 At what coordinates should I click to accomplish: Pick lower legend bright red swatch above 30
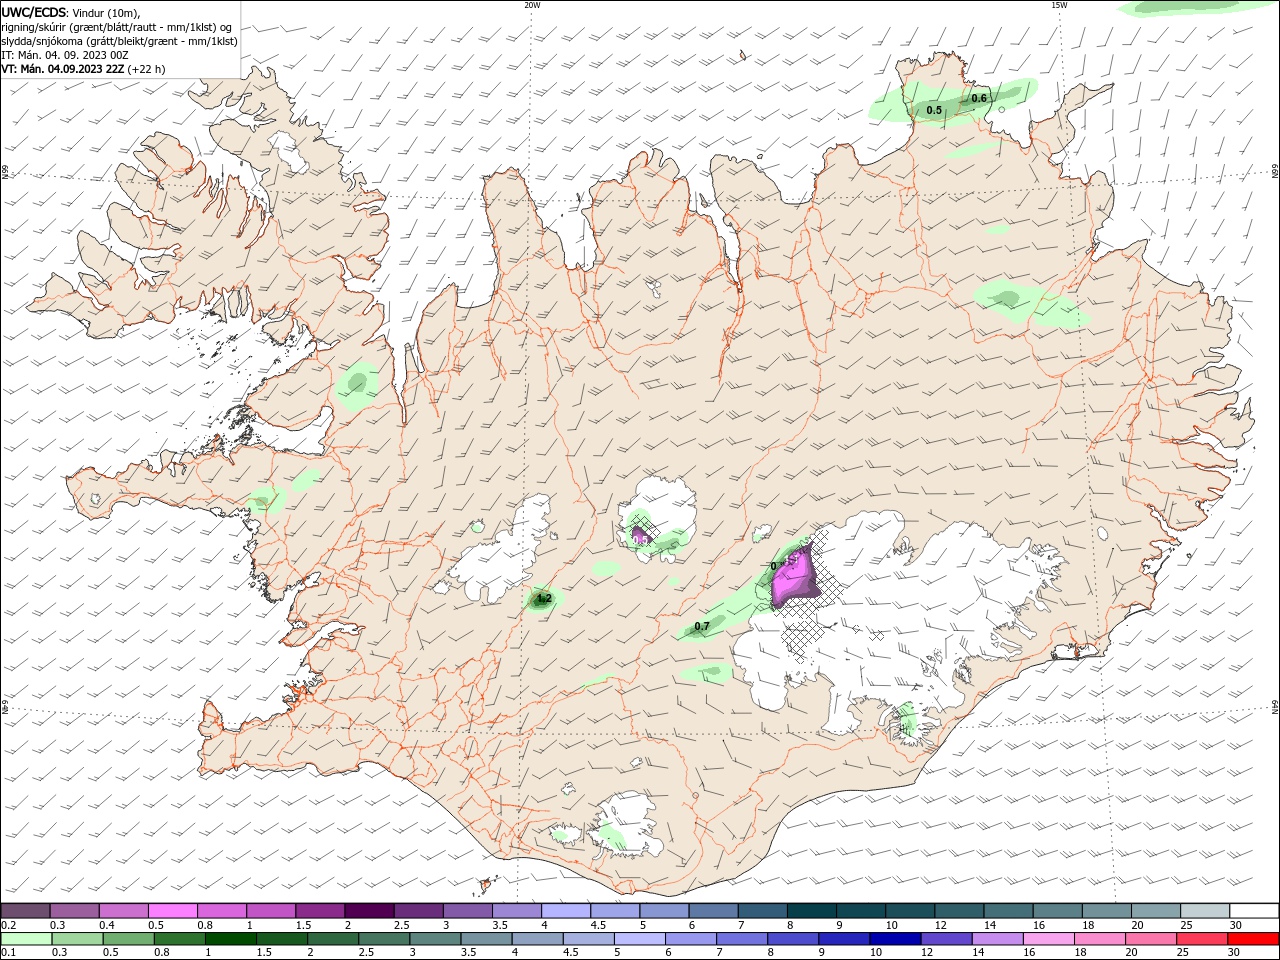(1253, 939)
